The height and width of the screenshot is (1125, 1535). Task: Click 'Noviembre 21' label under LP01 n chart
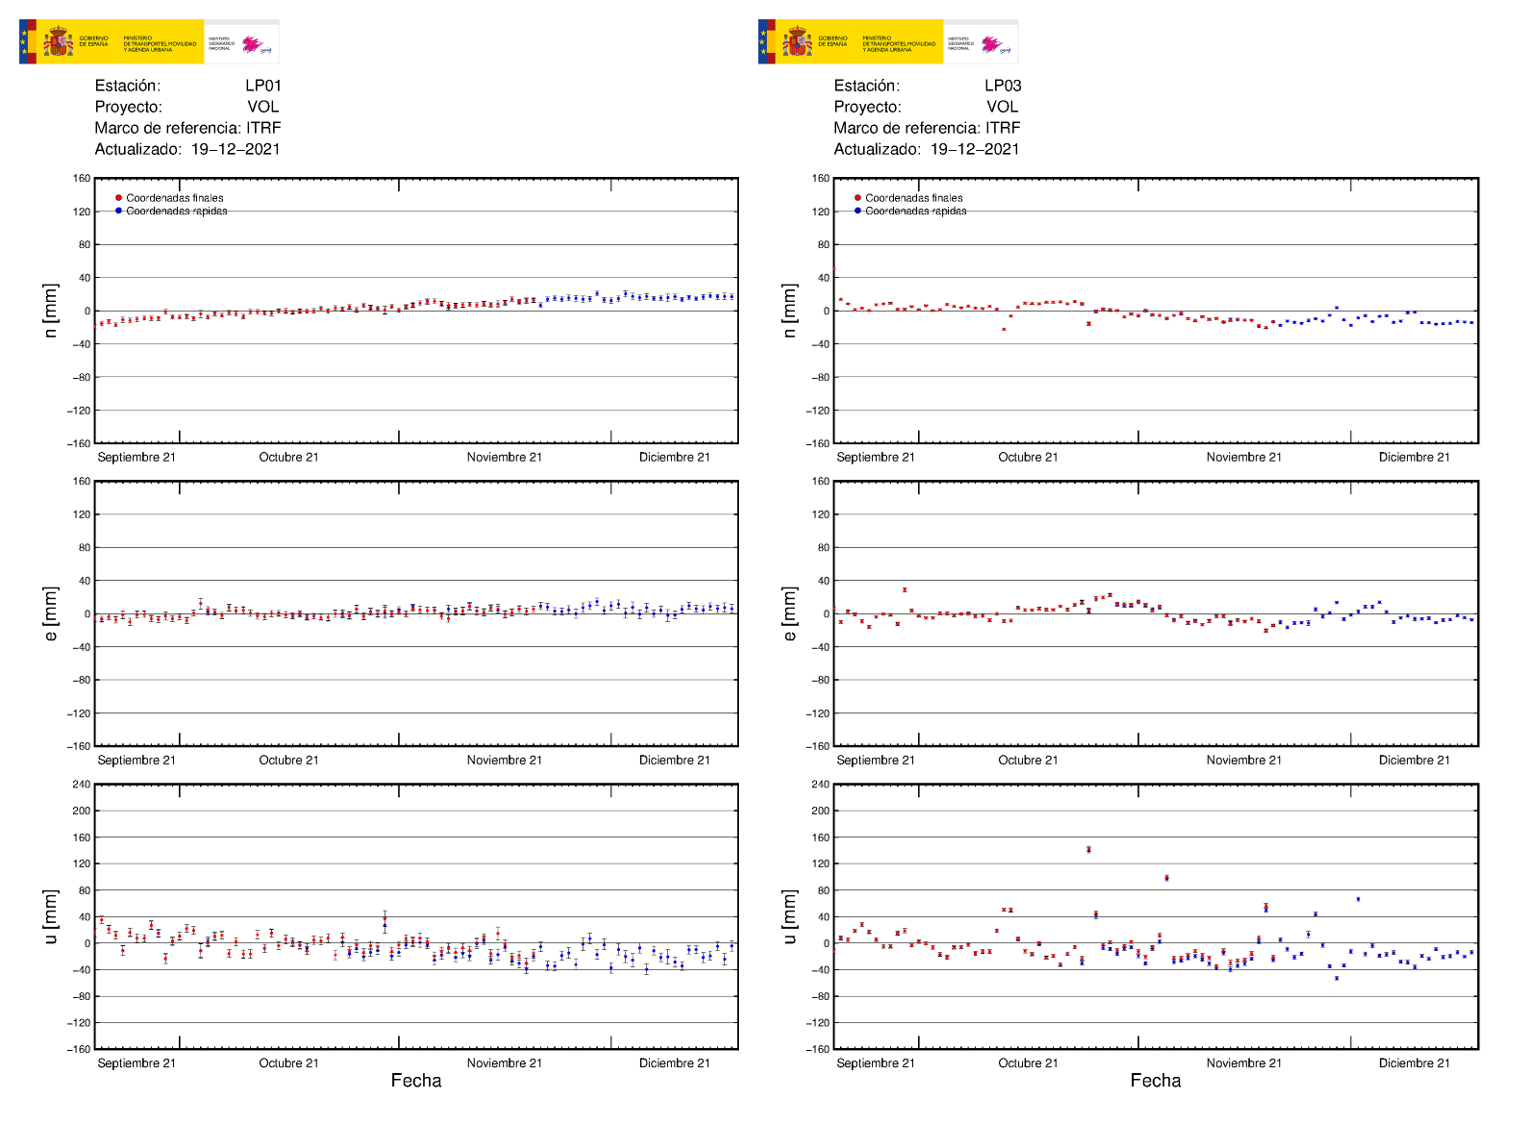pos(504,457)
